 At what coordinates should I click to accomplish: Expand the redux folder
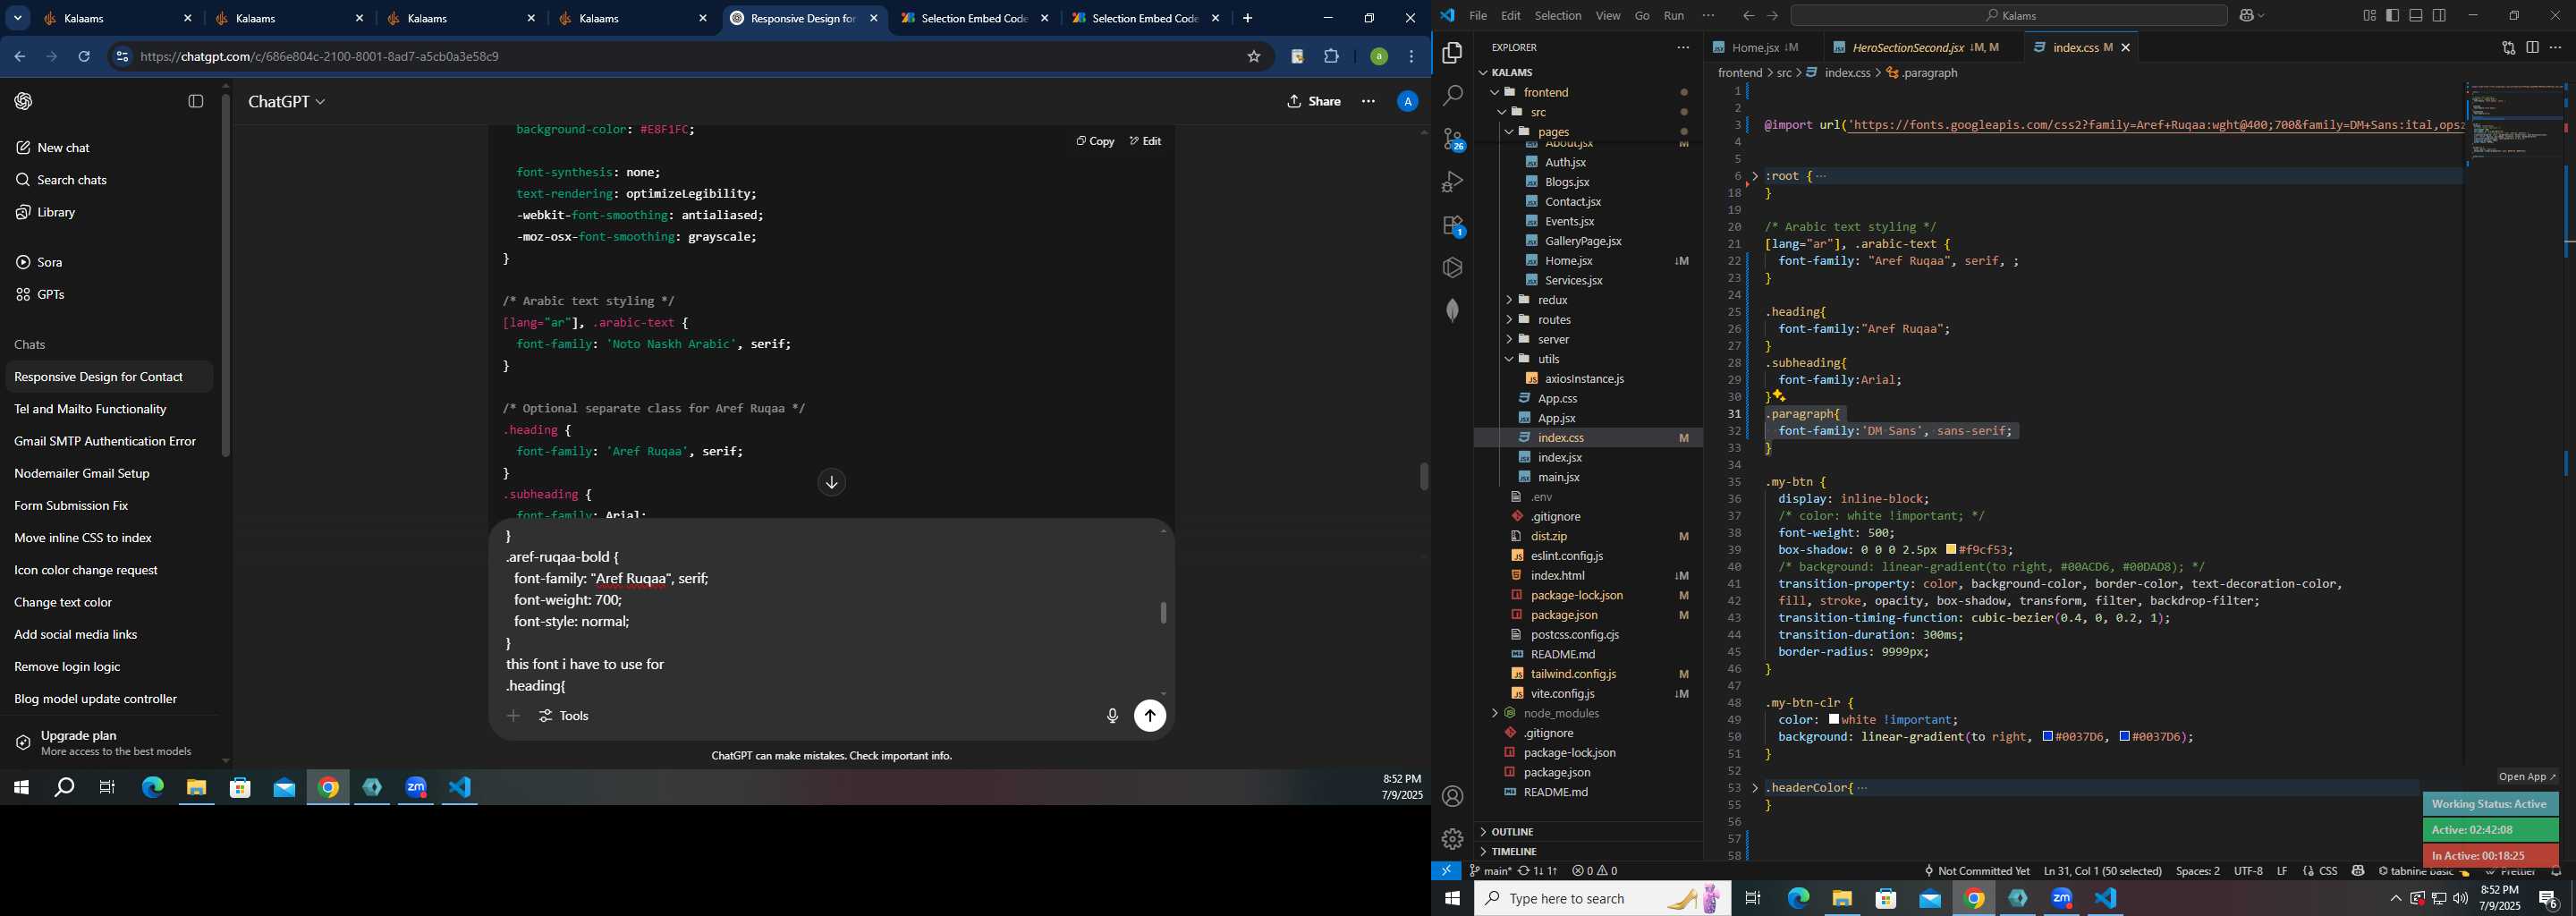(x=1509, y=300)
